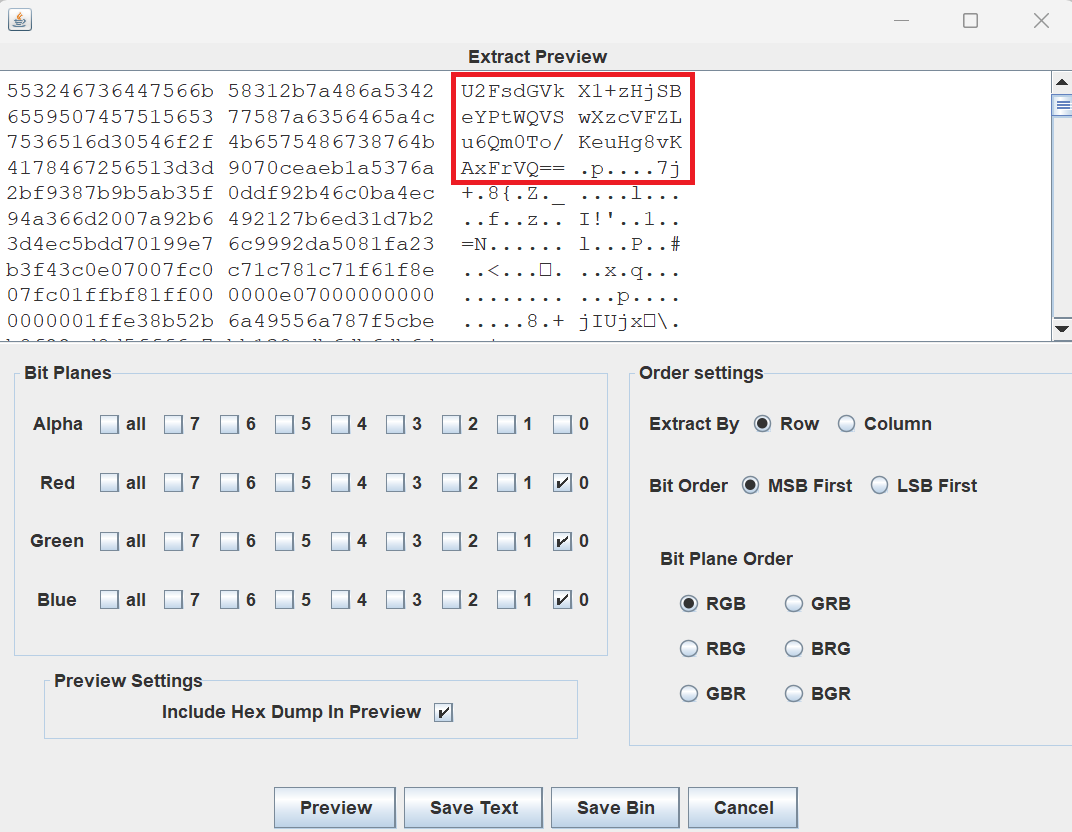Enable Green bit plane 6

click(x=229, y=541)
